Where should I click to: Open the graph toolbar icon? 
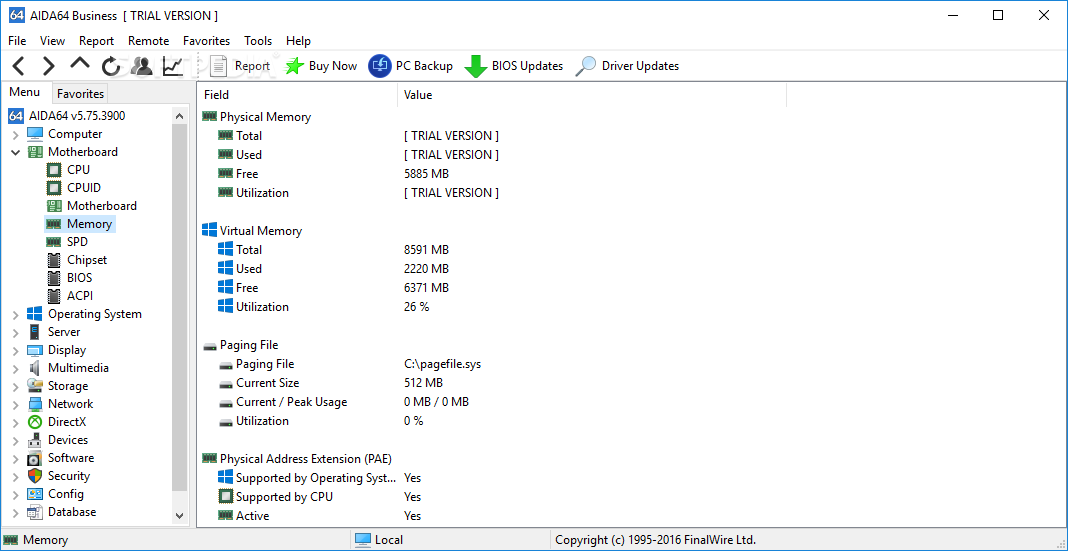pos(173,66)
